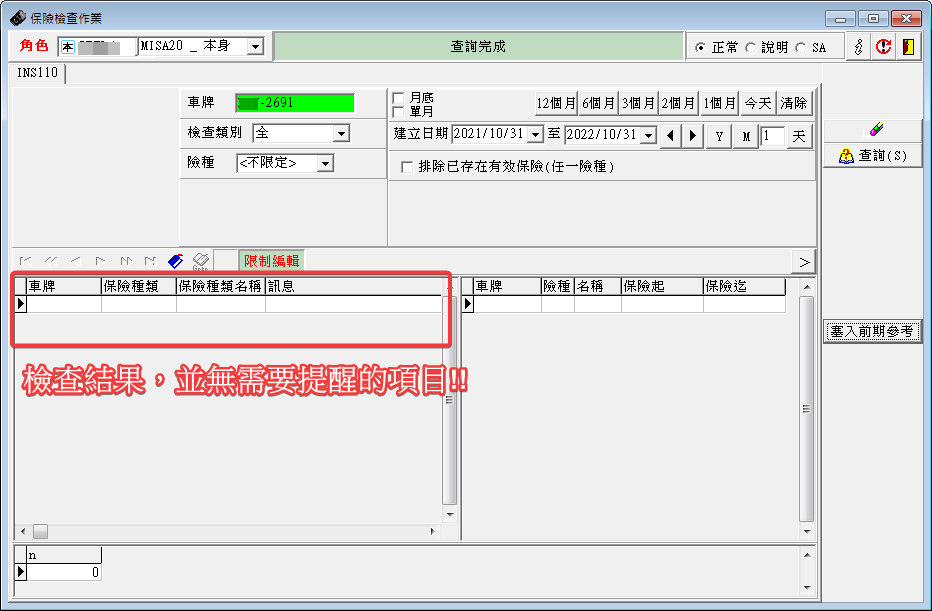Step date range back with left arrow
The image size is (932, 611).
pos(670,136)
